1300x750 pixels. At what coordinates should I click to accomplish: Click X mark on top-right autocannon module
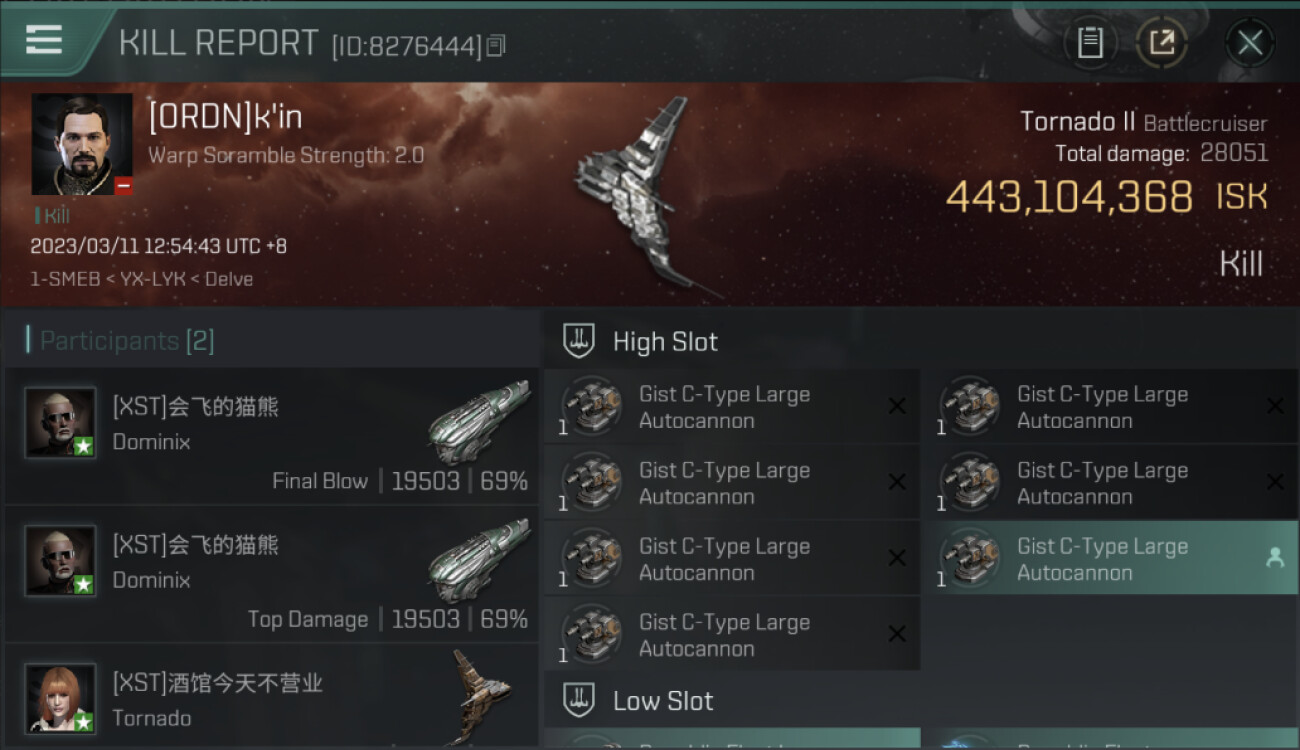click(x=1275, y=406)
